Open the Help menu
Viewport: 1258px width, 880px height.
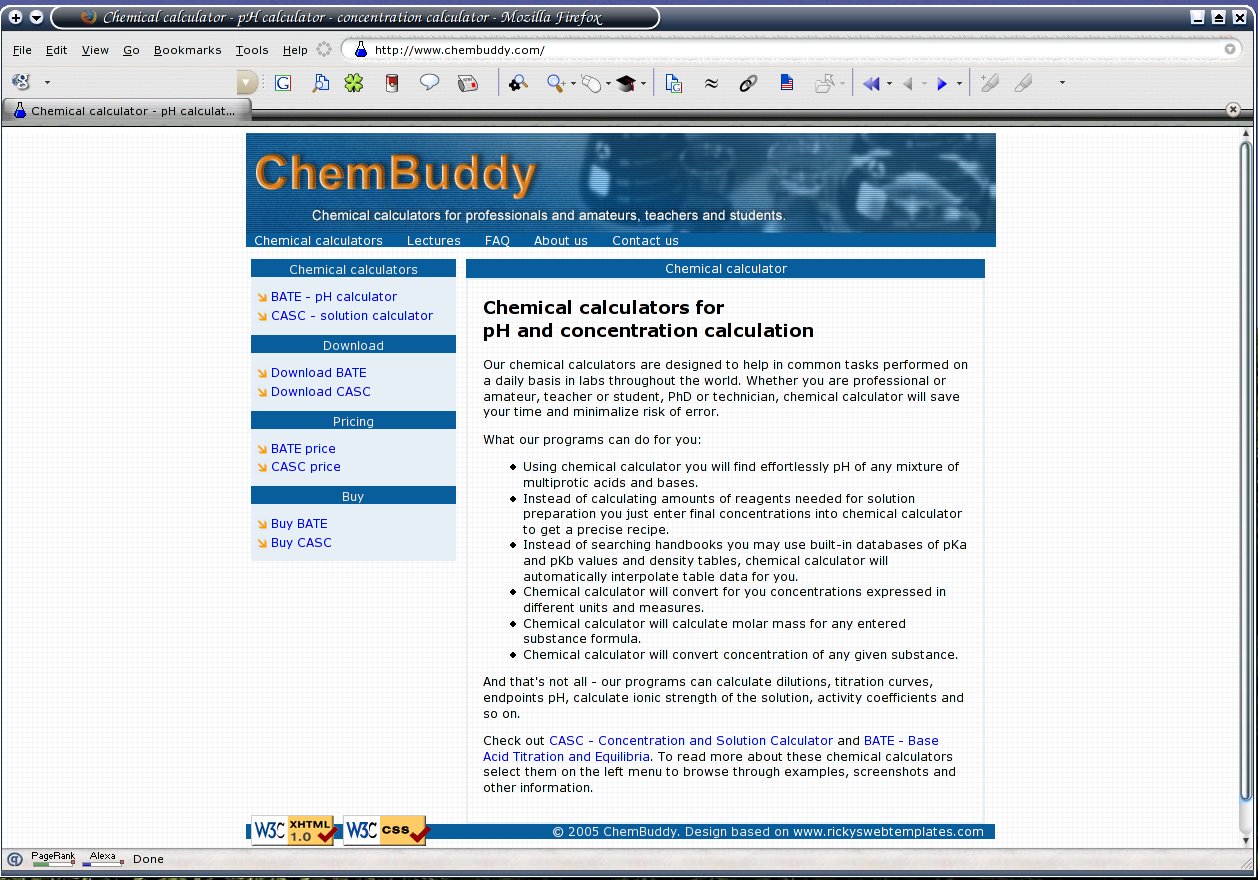(295, 50)
